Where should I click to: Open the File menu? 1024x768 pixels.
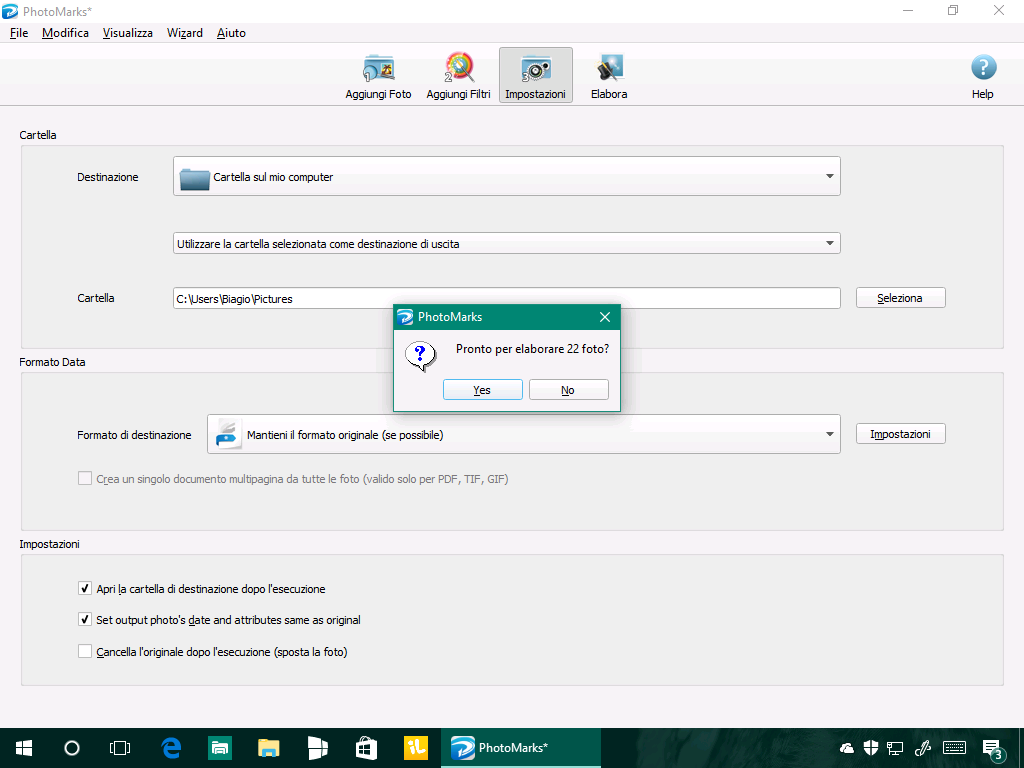click(x=19, y=33)
